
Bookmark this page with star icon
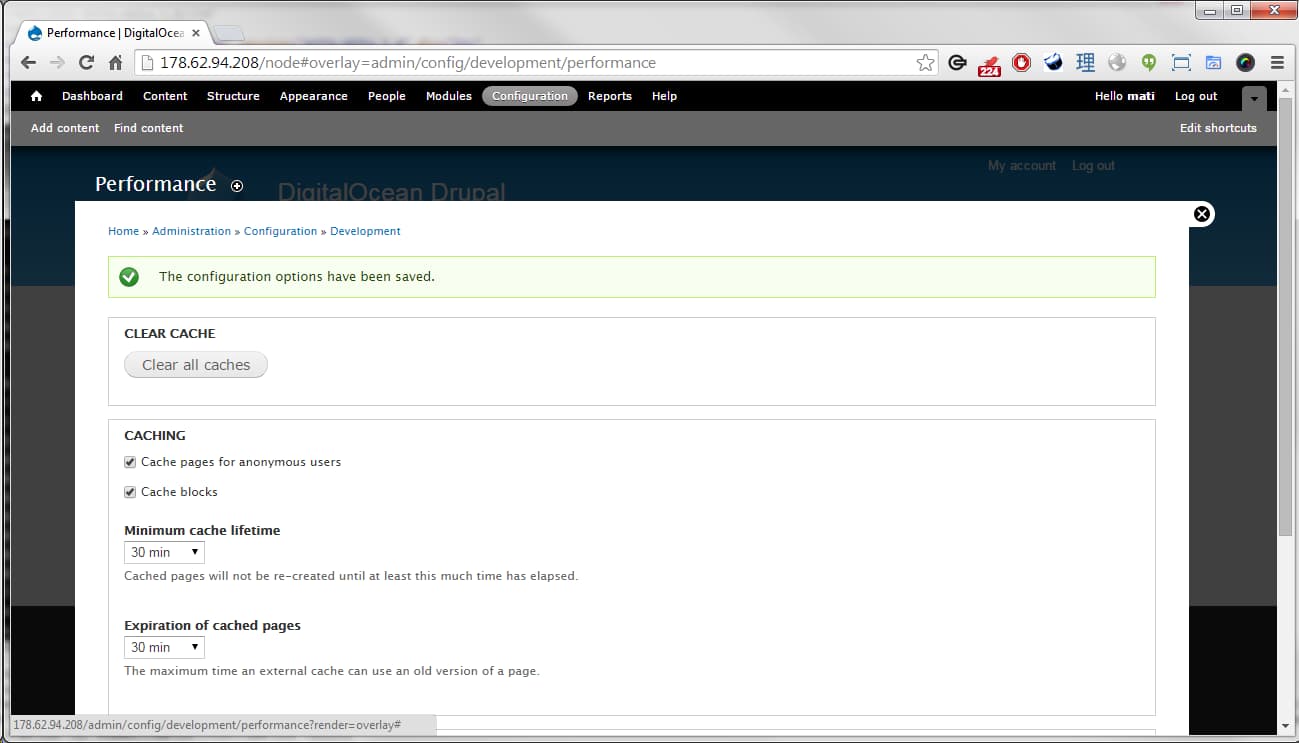(x=925, y=63)
